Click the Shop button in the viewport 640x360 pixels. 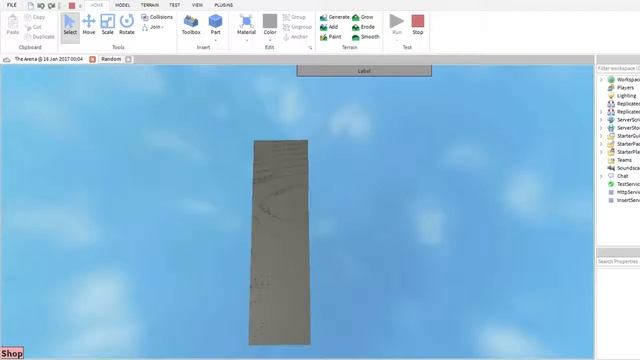[12, 353]
